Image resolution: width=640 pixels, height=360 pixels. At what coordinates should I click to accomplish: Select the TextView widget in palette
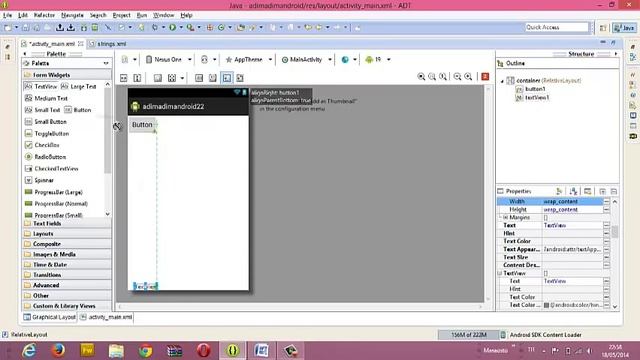(41, 87)
